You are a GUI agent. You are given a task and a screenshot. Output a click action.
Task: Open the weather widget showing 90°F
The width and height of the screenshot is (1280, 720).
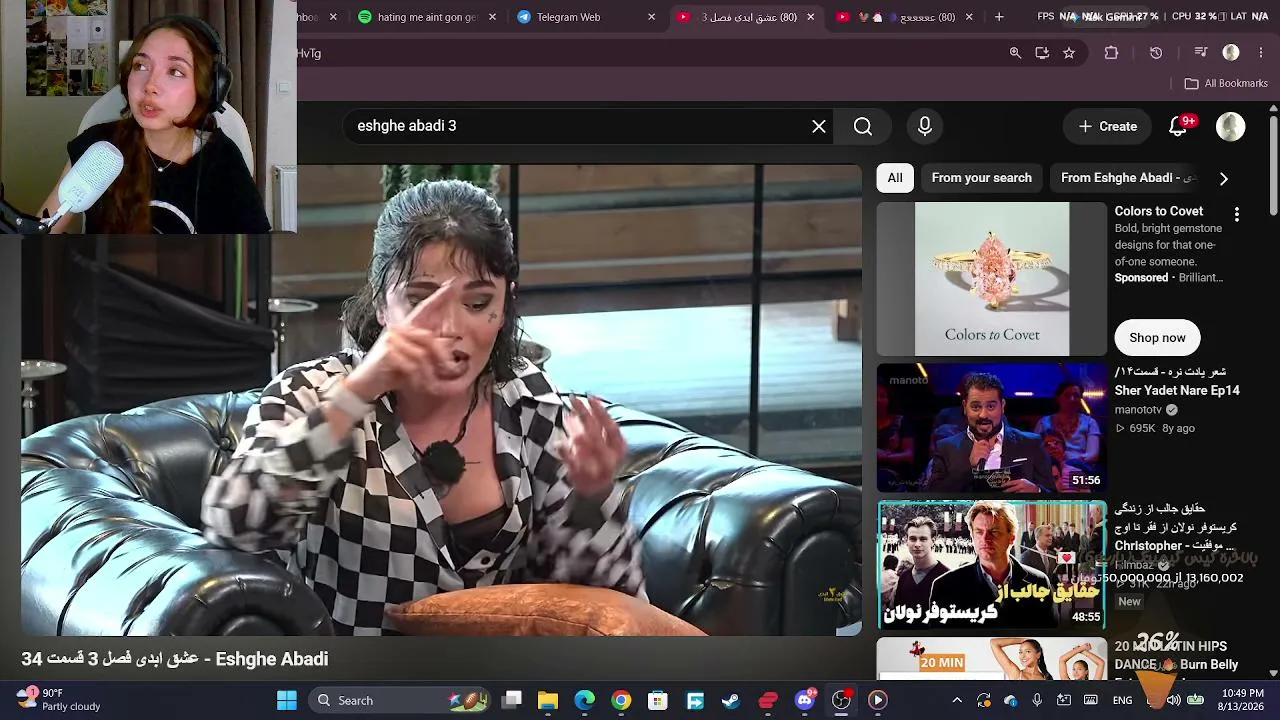tap(60, 700)
